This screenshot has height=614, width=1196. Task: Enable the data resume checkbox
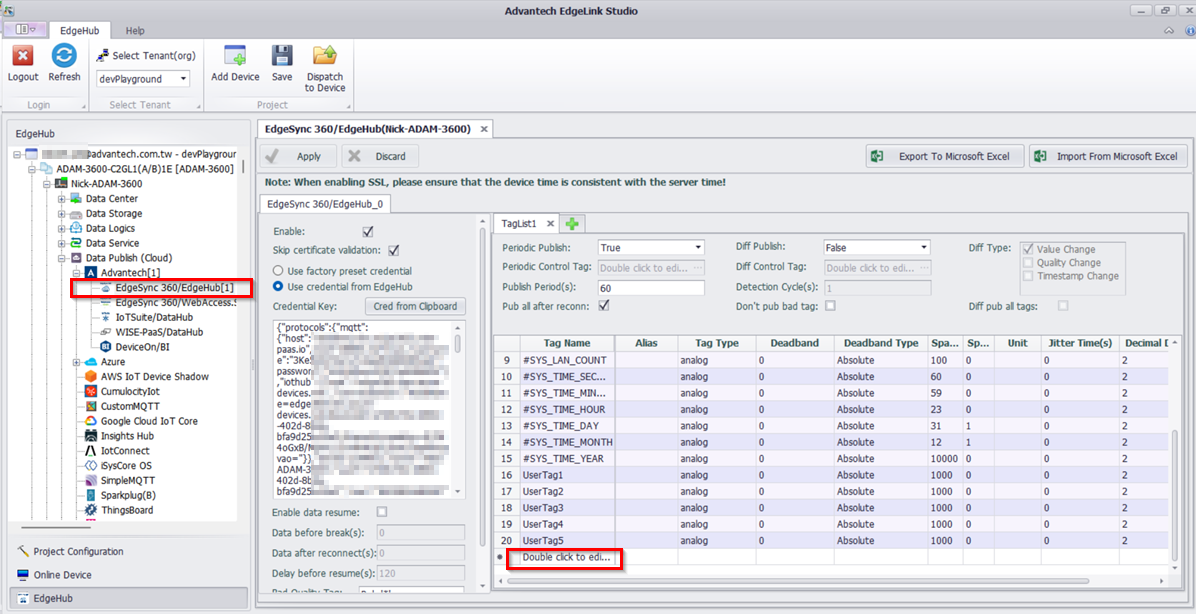pos(381,512)
